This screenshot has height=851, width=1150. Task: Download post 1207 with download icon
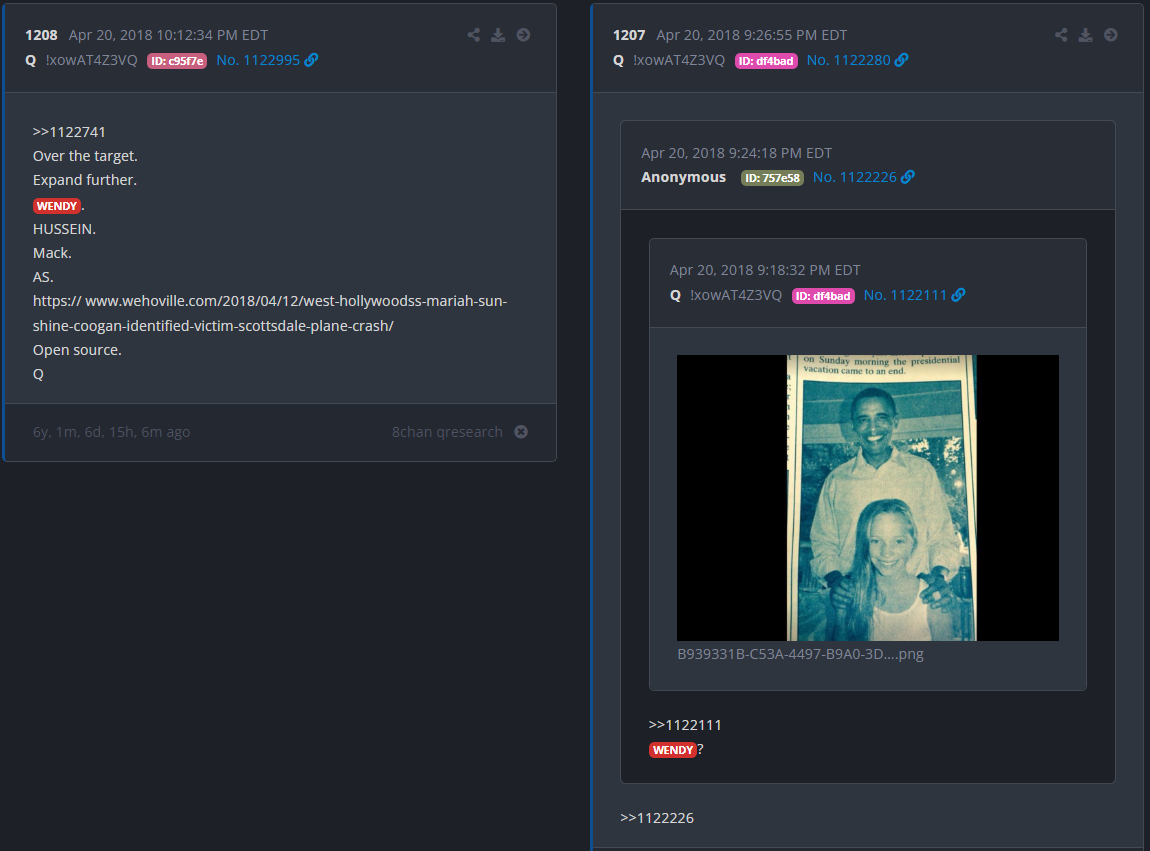coord(1085,35)
